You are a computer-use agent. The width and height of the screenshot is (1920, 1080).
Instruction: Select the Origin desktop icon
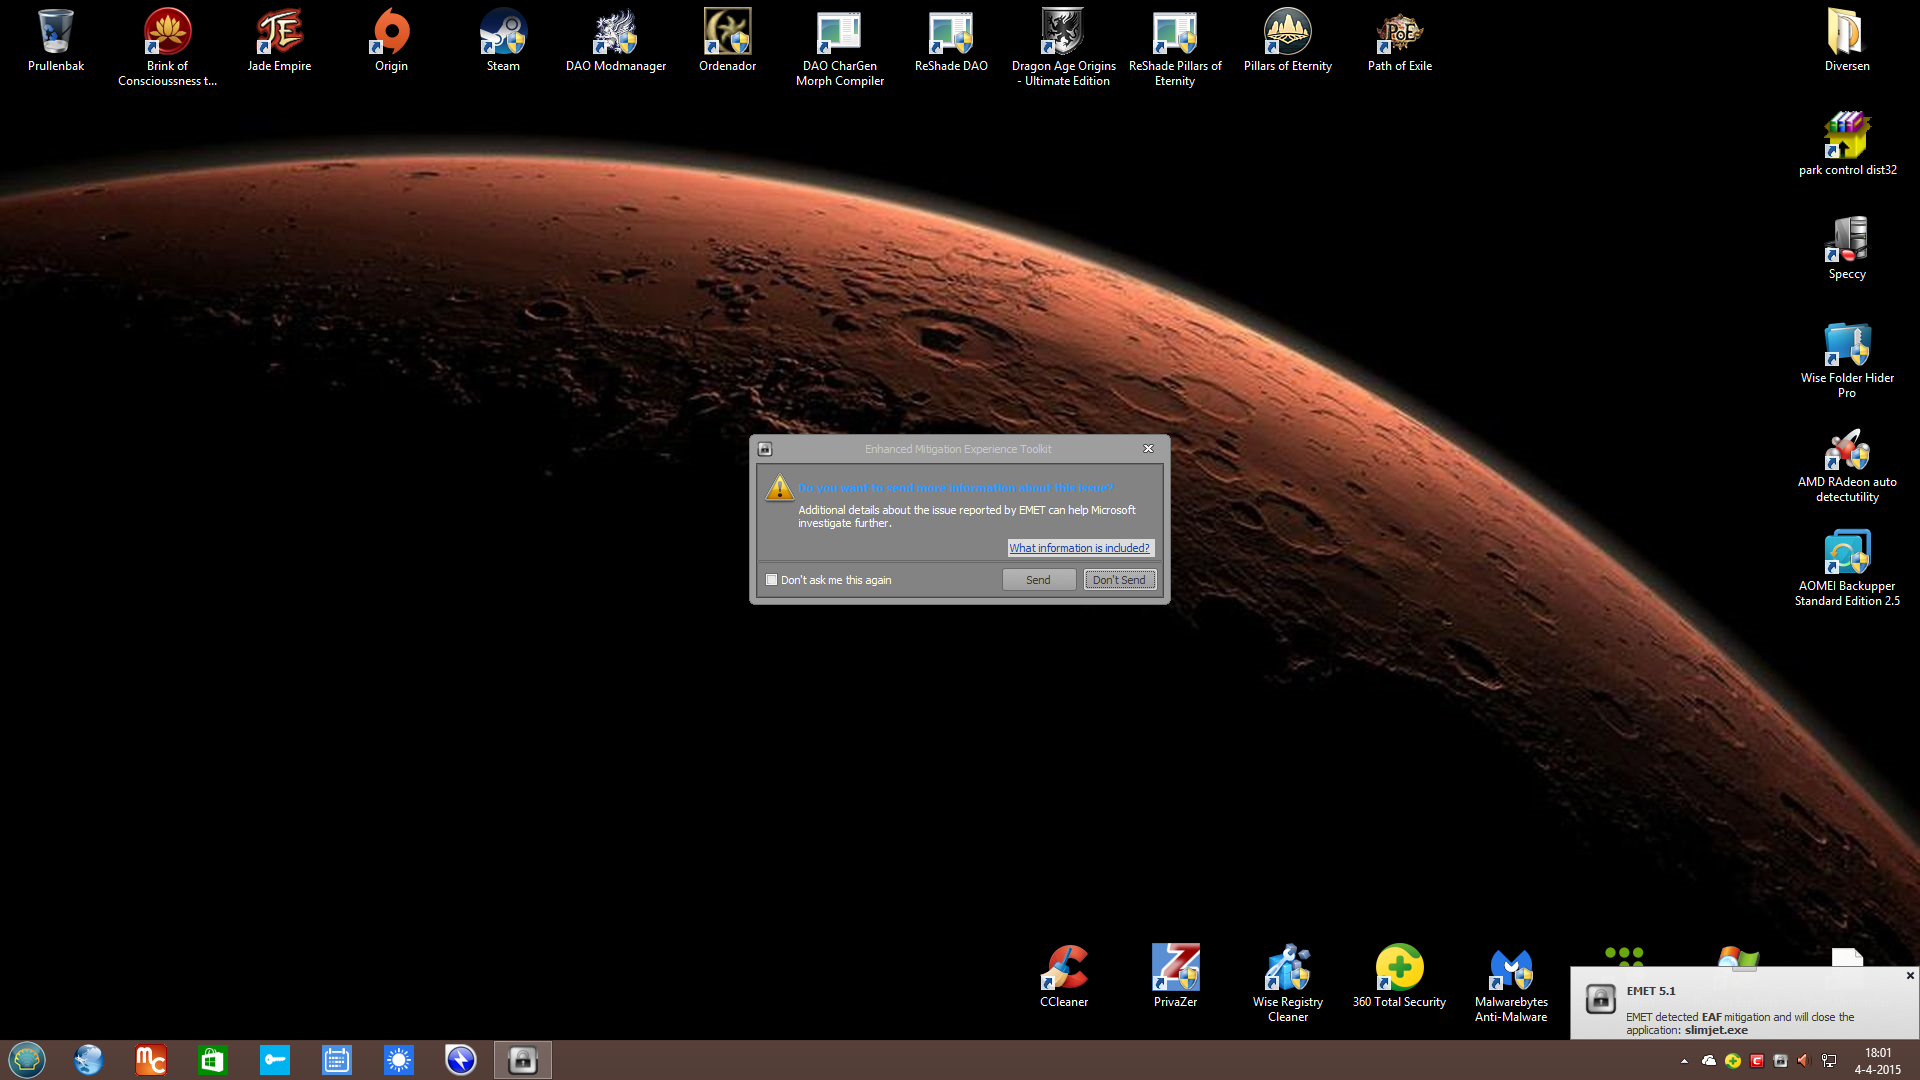pyautogui.click(x=391, y=40)
